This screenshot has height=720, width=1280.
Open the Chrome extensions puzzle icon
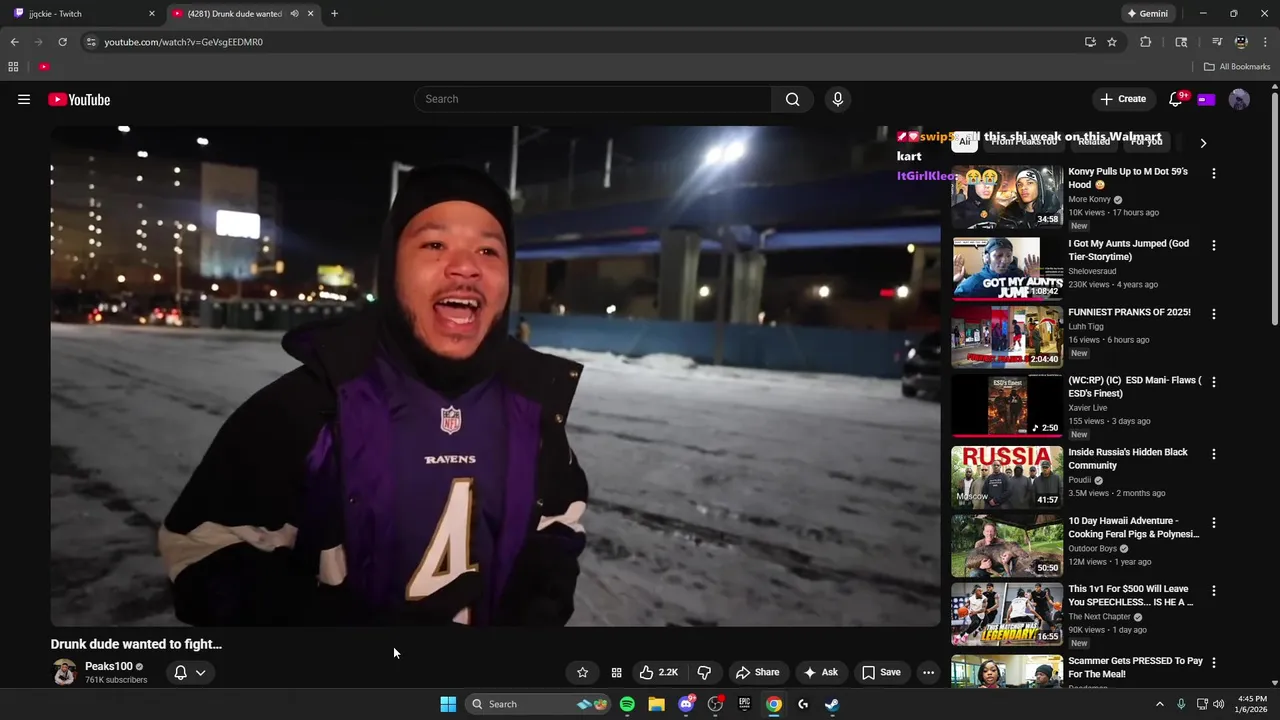pyautogui.click(x=1146, y=42)
